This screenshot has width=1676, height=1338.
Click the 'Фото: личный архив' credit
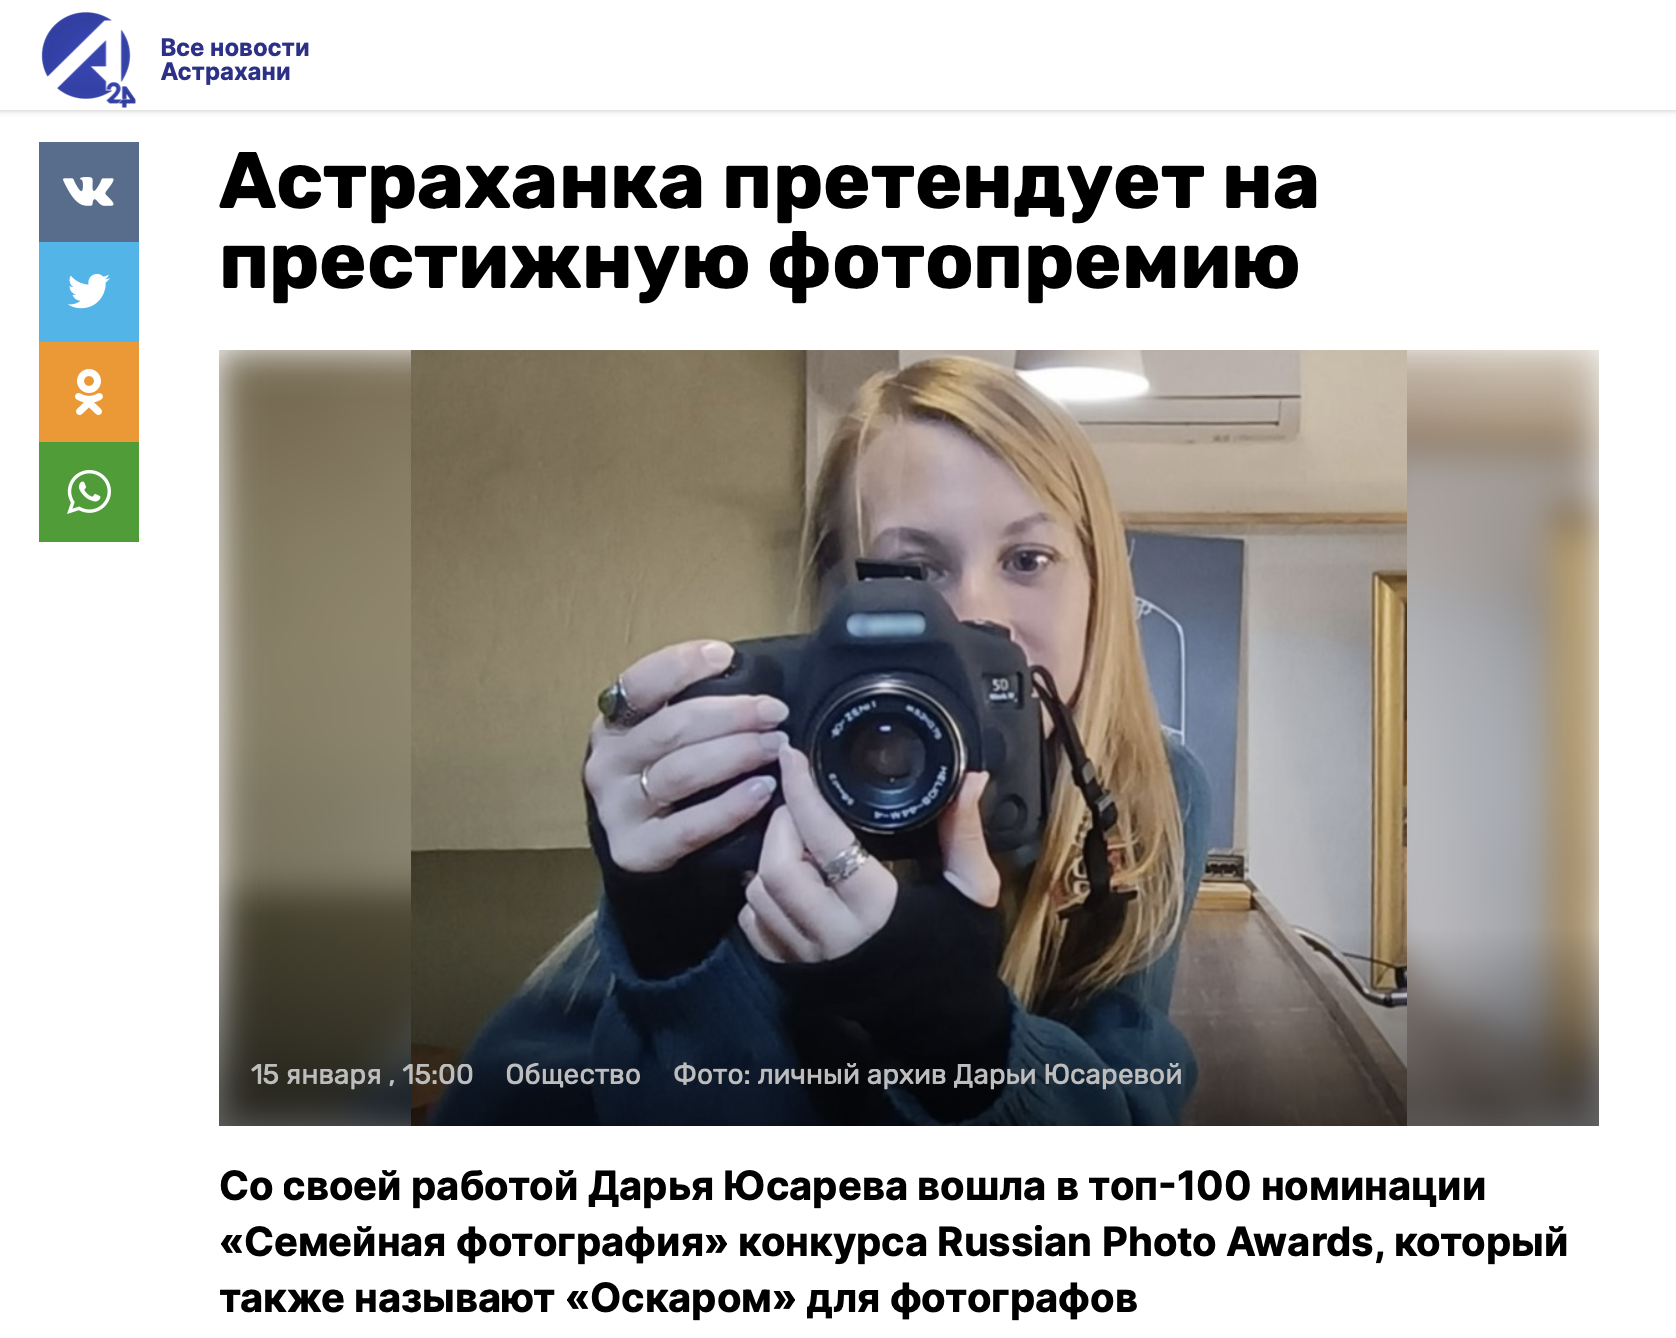810,1074
